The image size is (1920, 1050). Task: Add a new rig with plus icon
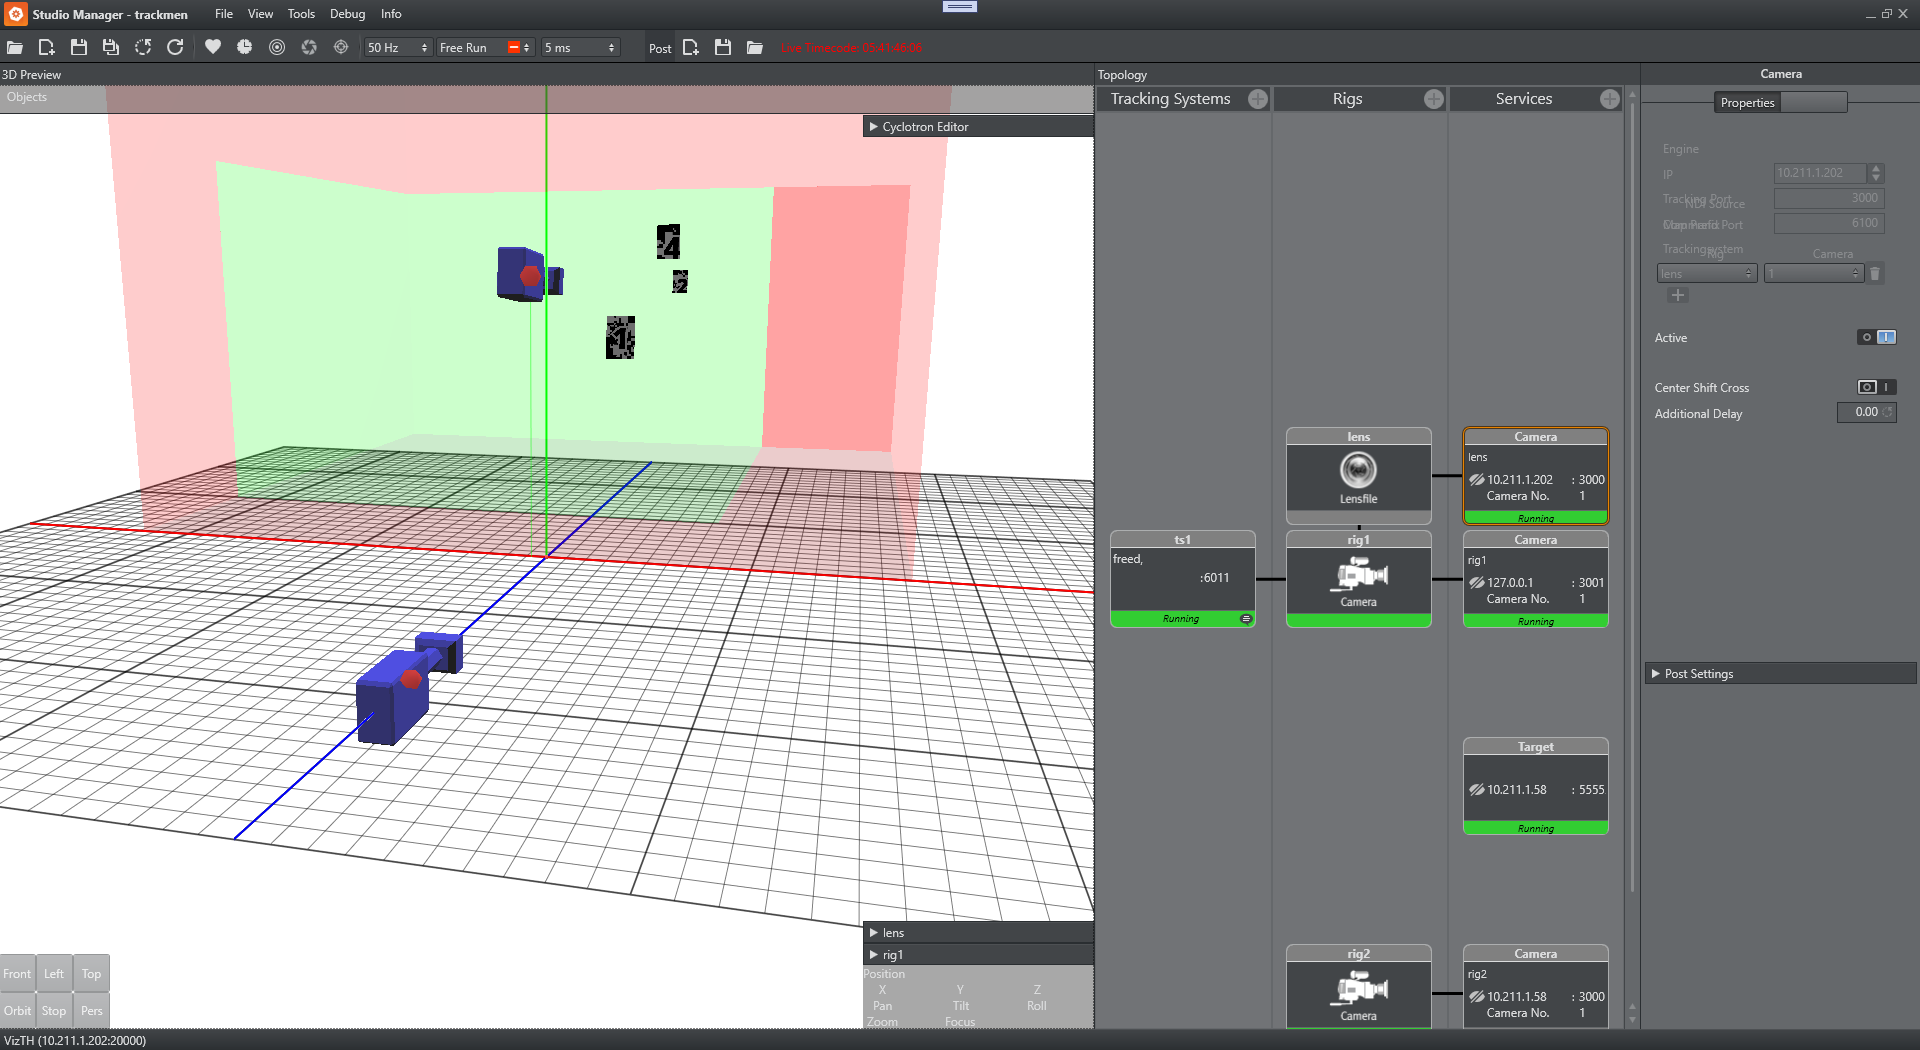pyautogui.click(x=1433, y=99)
